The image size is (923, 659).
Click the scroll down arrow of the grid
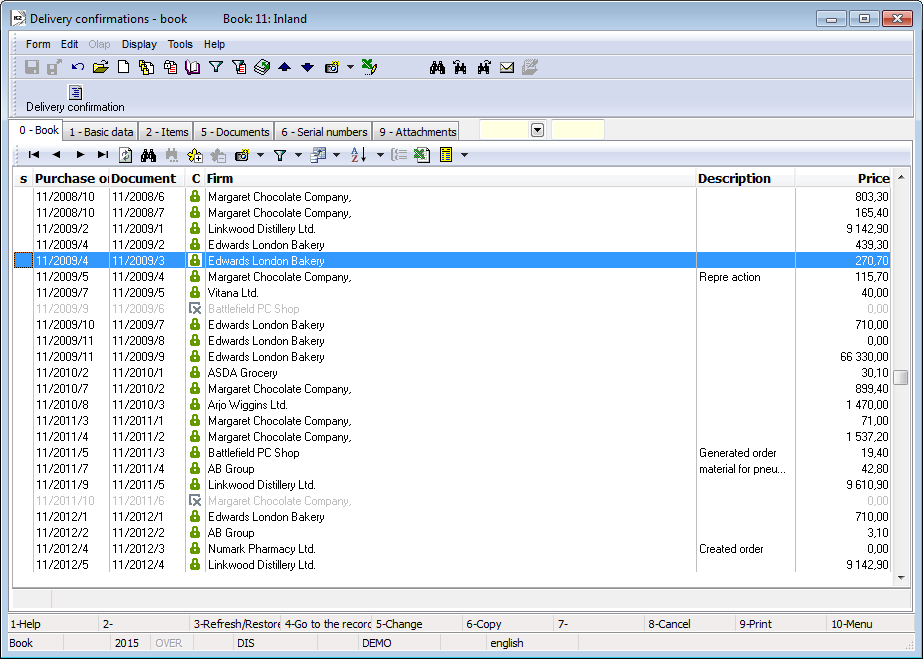coord(901,578)
